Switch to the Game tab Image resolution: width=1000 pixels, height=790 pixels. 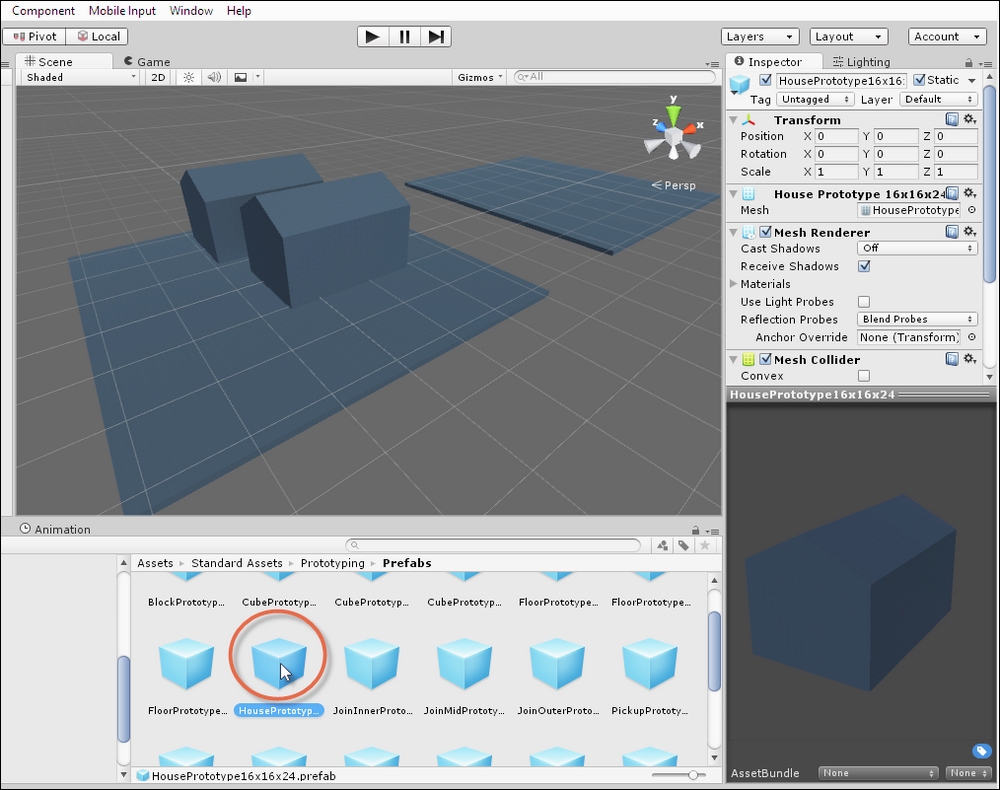[146, 62]
